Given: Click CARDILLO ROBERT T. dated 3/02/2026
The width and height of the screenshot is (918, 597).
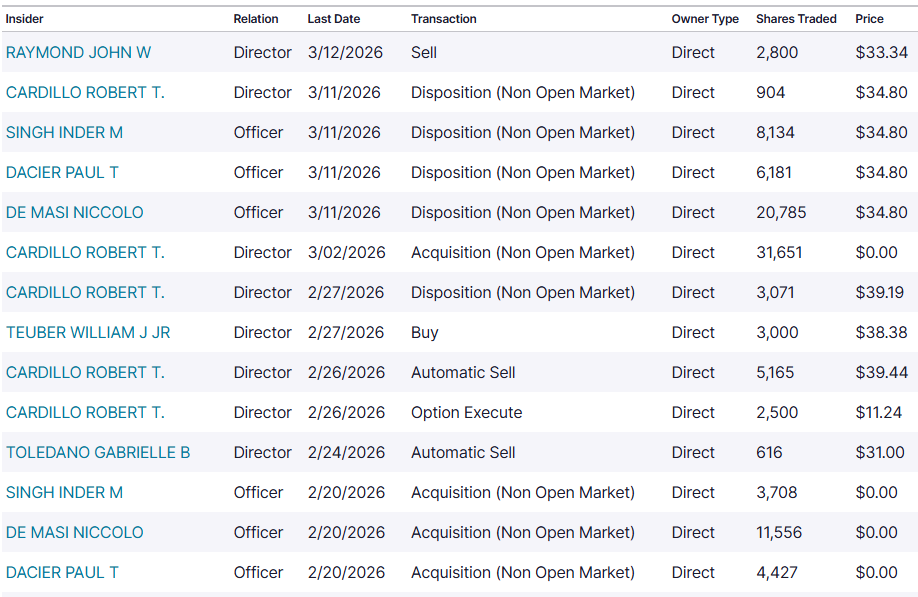Looking at the screenshot, I should click(x=85, y=252).
